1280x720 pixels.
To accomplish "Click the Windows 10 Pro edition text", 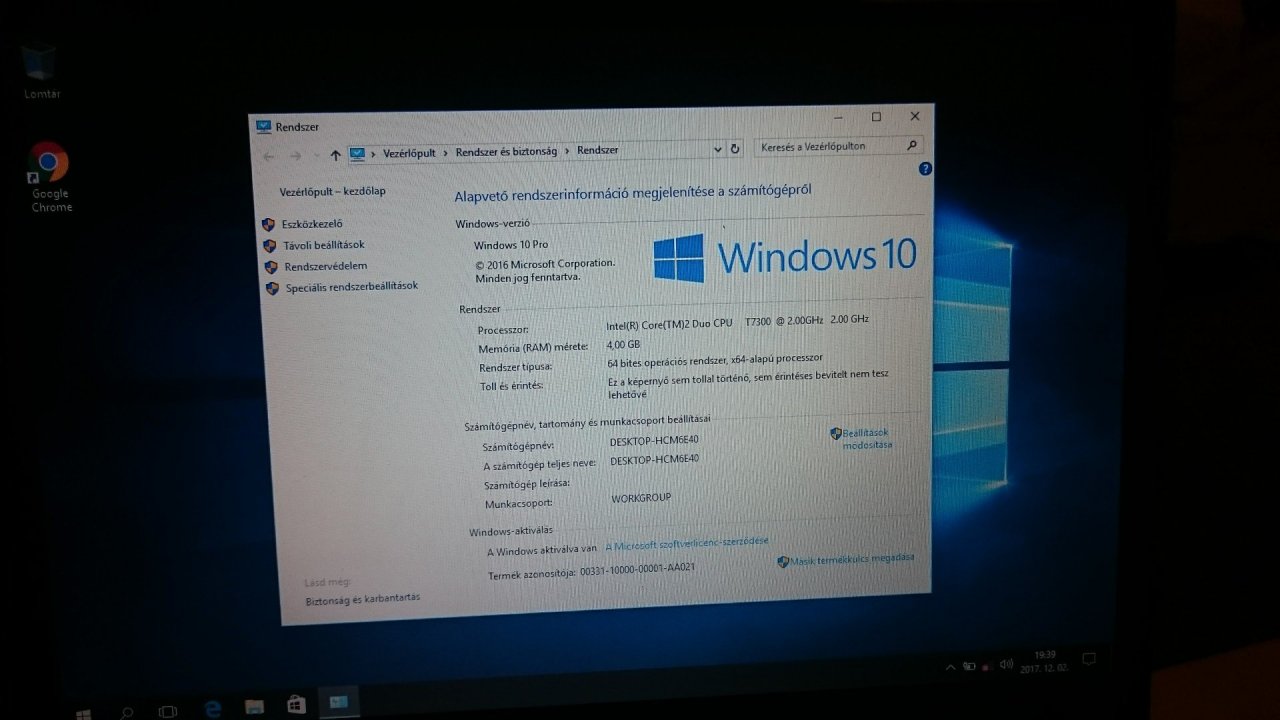I will click(x=511, y=245).
